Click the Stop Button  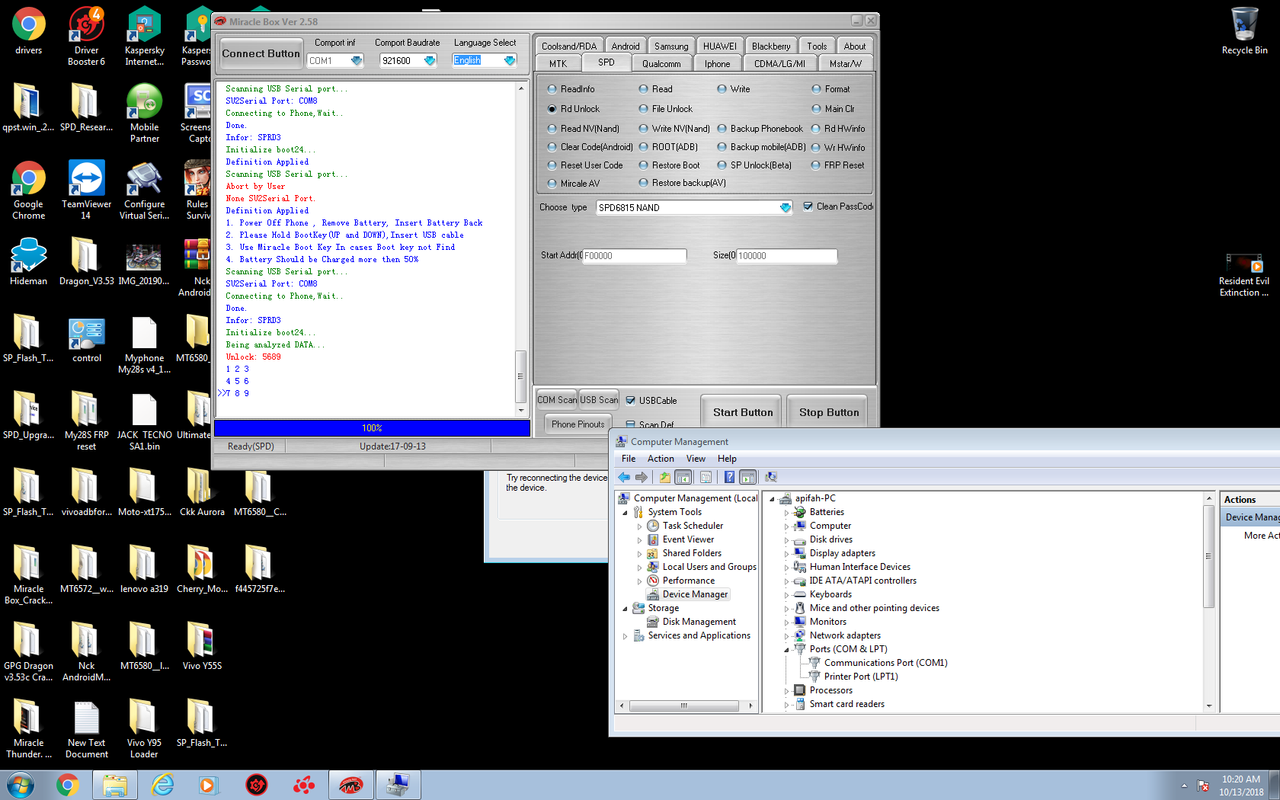tap(829, 412)
